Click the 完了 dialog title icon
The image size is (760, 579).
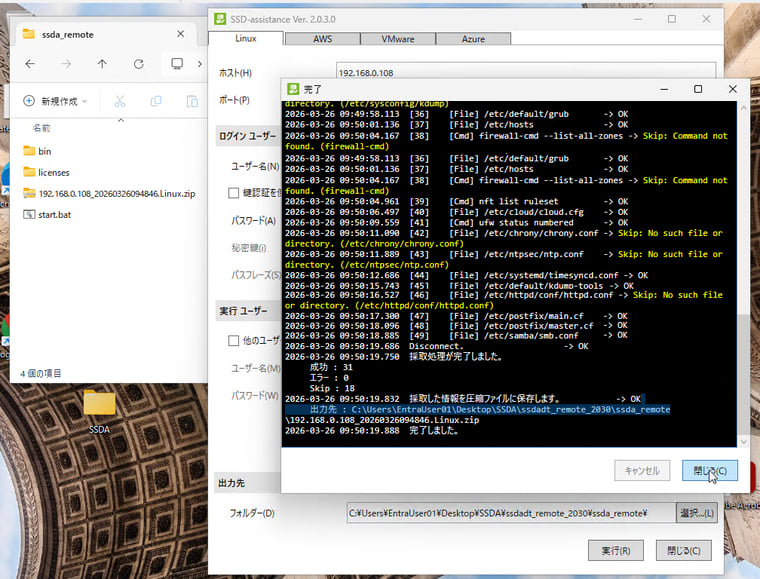293,89
